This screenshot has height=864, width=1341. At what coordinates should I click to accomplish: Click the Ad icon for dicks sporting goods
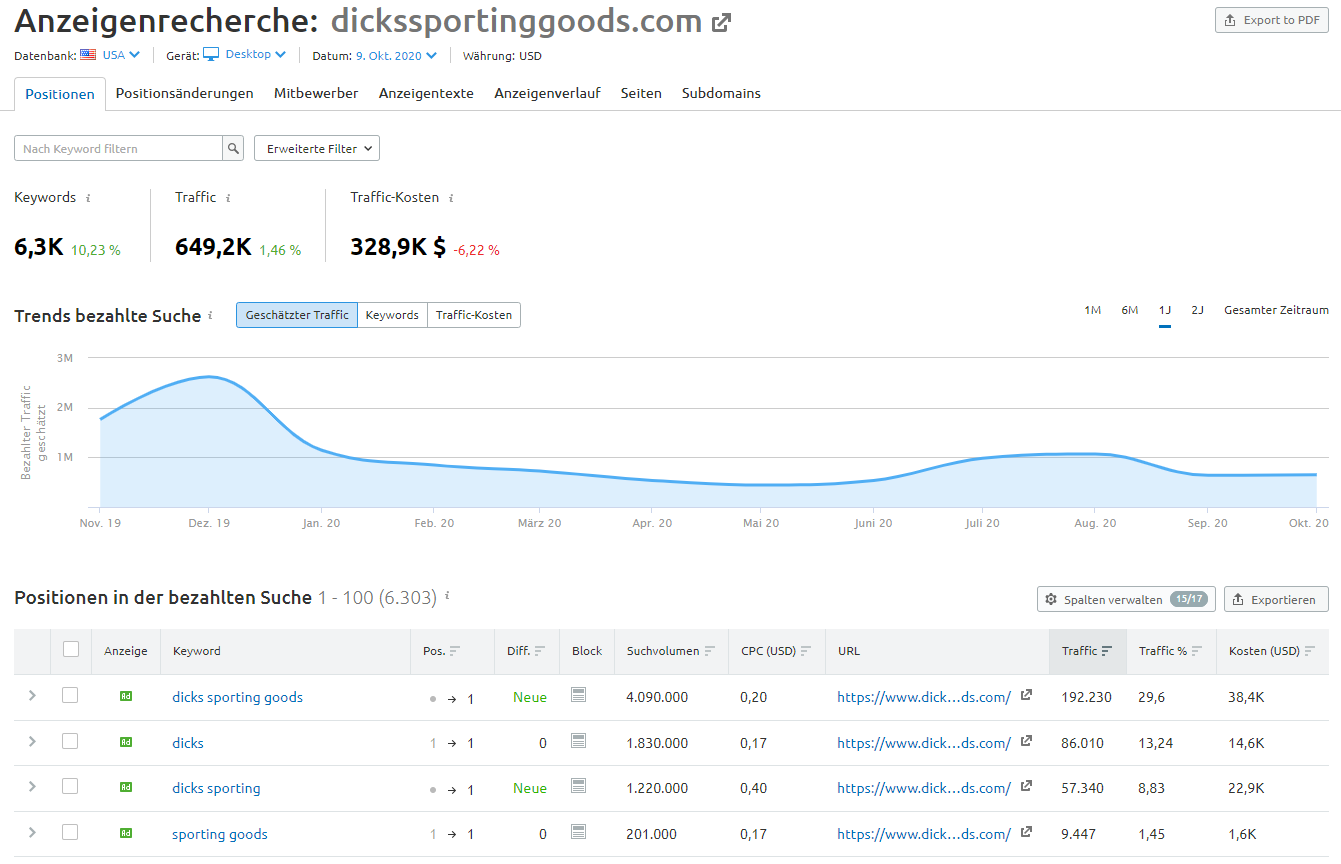(x=126, y=696)
